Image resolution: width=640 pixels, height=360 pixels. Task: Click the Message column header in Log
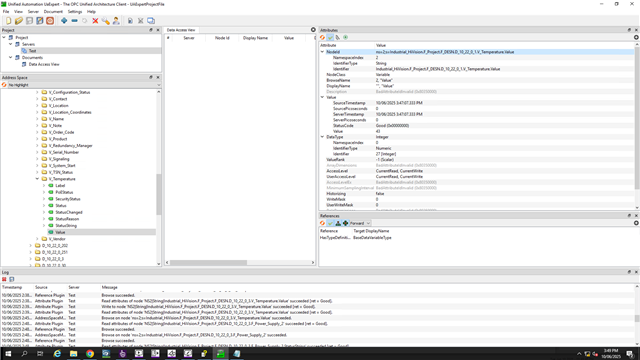coord(109,287)
